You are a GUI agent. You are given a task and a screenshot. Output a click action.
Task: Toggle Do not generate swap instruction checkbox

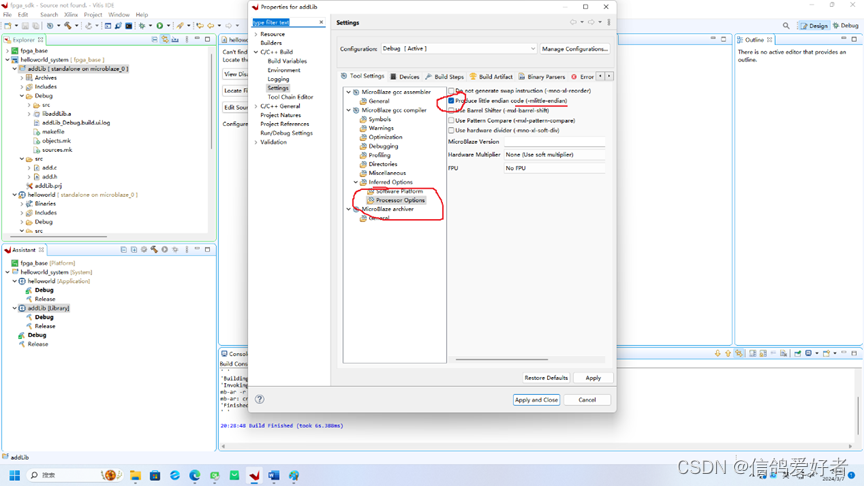click(x=451, y=90)
